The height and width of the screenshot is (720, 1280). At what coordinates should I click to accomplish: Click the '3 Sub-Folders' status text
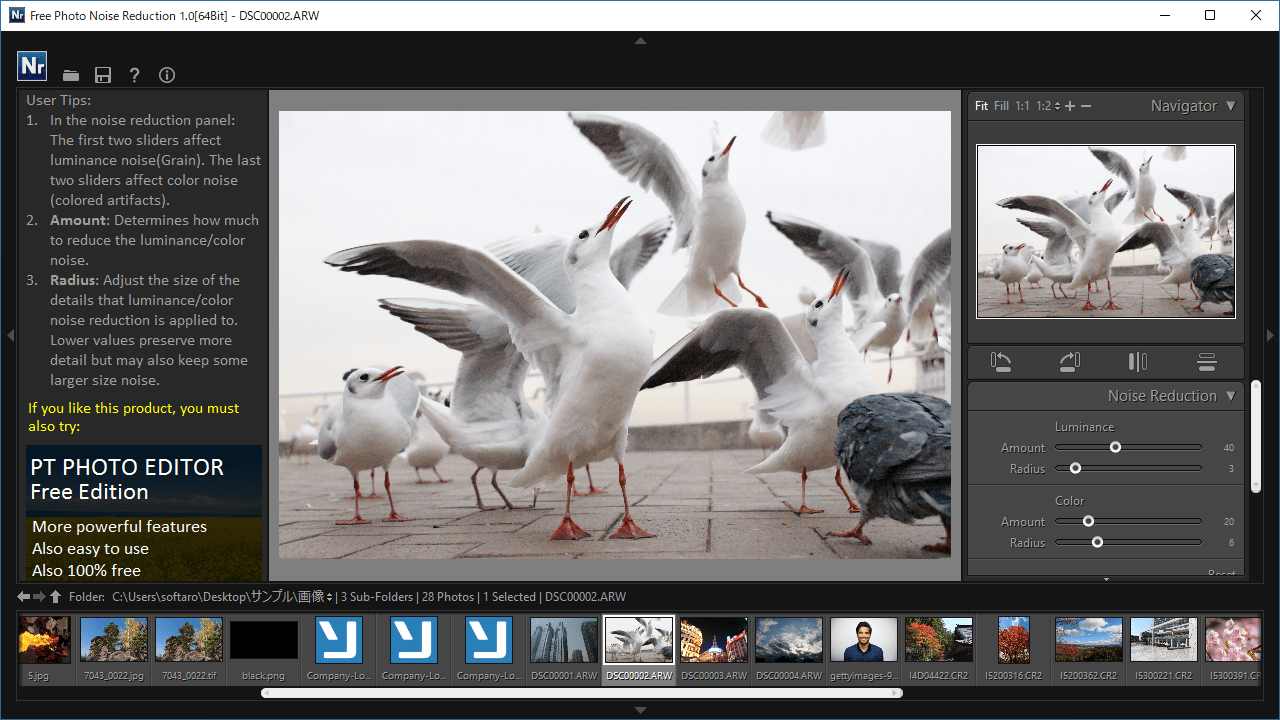pos(377,597)
